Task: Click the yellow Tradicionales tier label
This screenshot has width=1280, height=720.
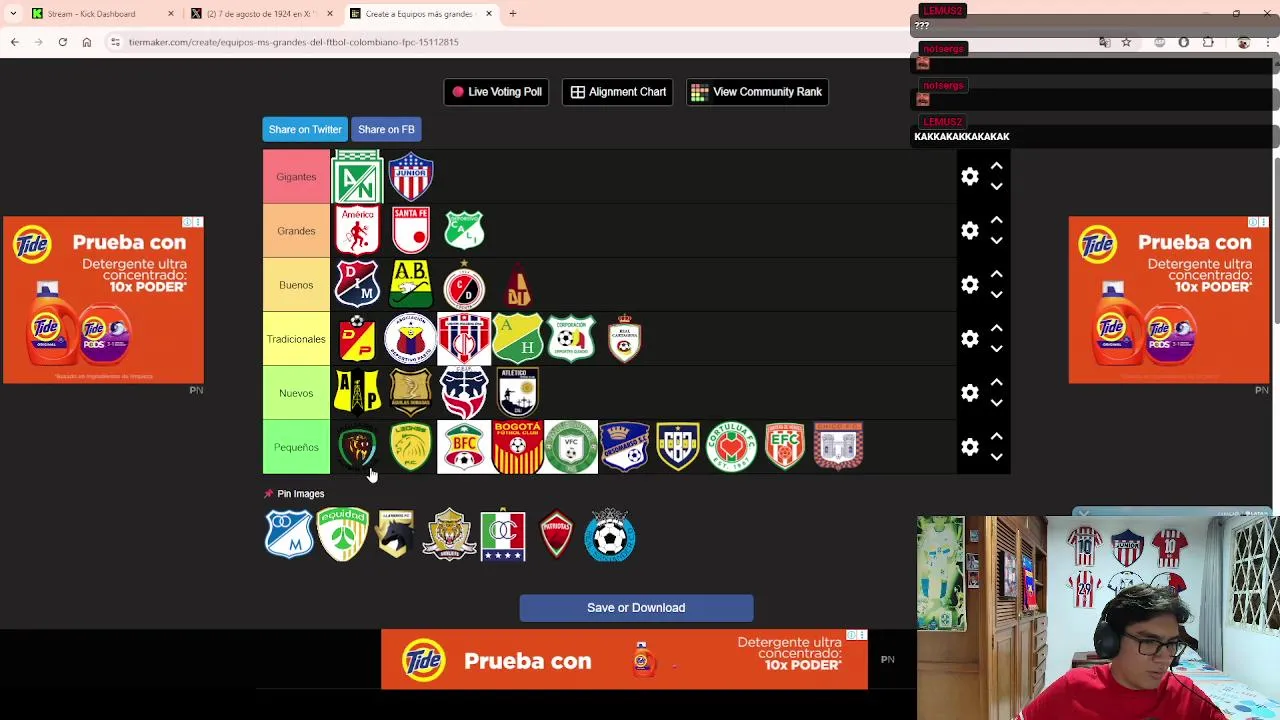Action: (x=296, y=339)
